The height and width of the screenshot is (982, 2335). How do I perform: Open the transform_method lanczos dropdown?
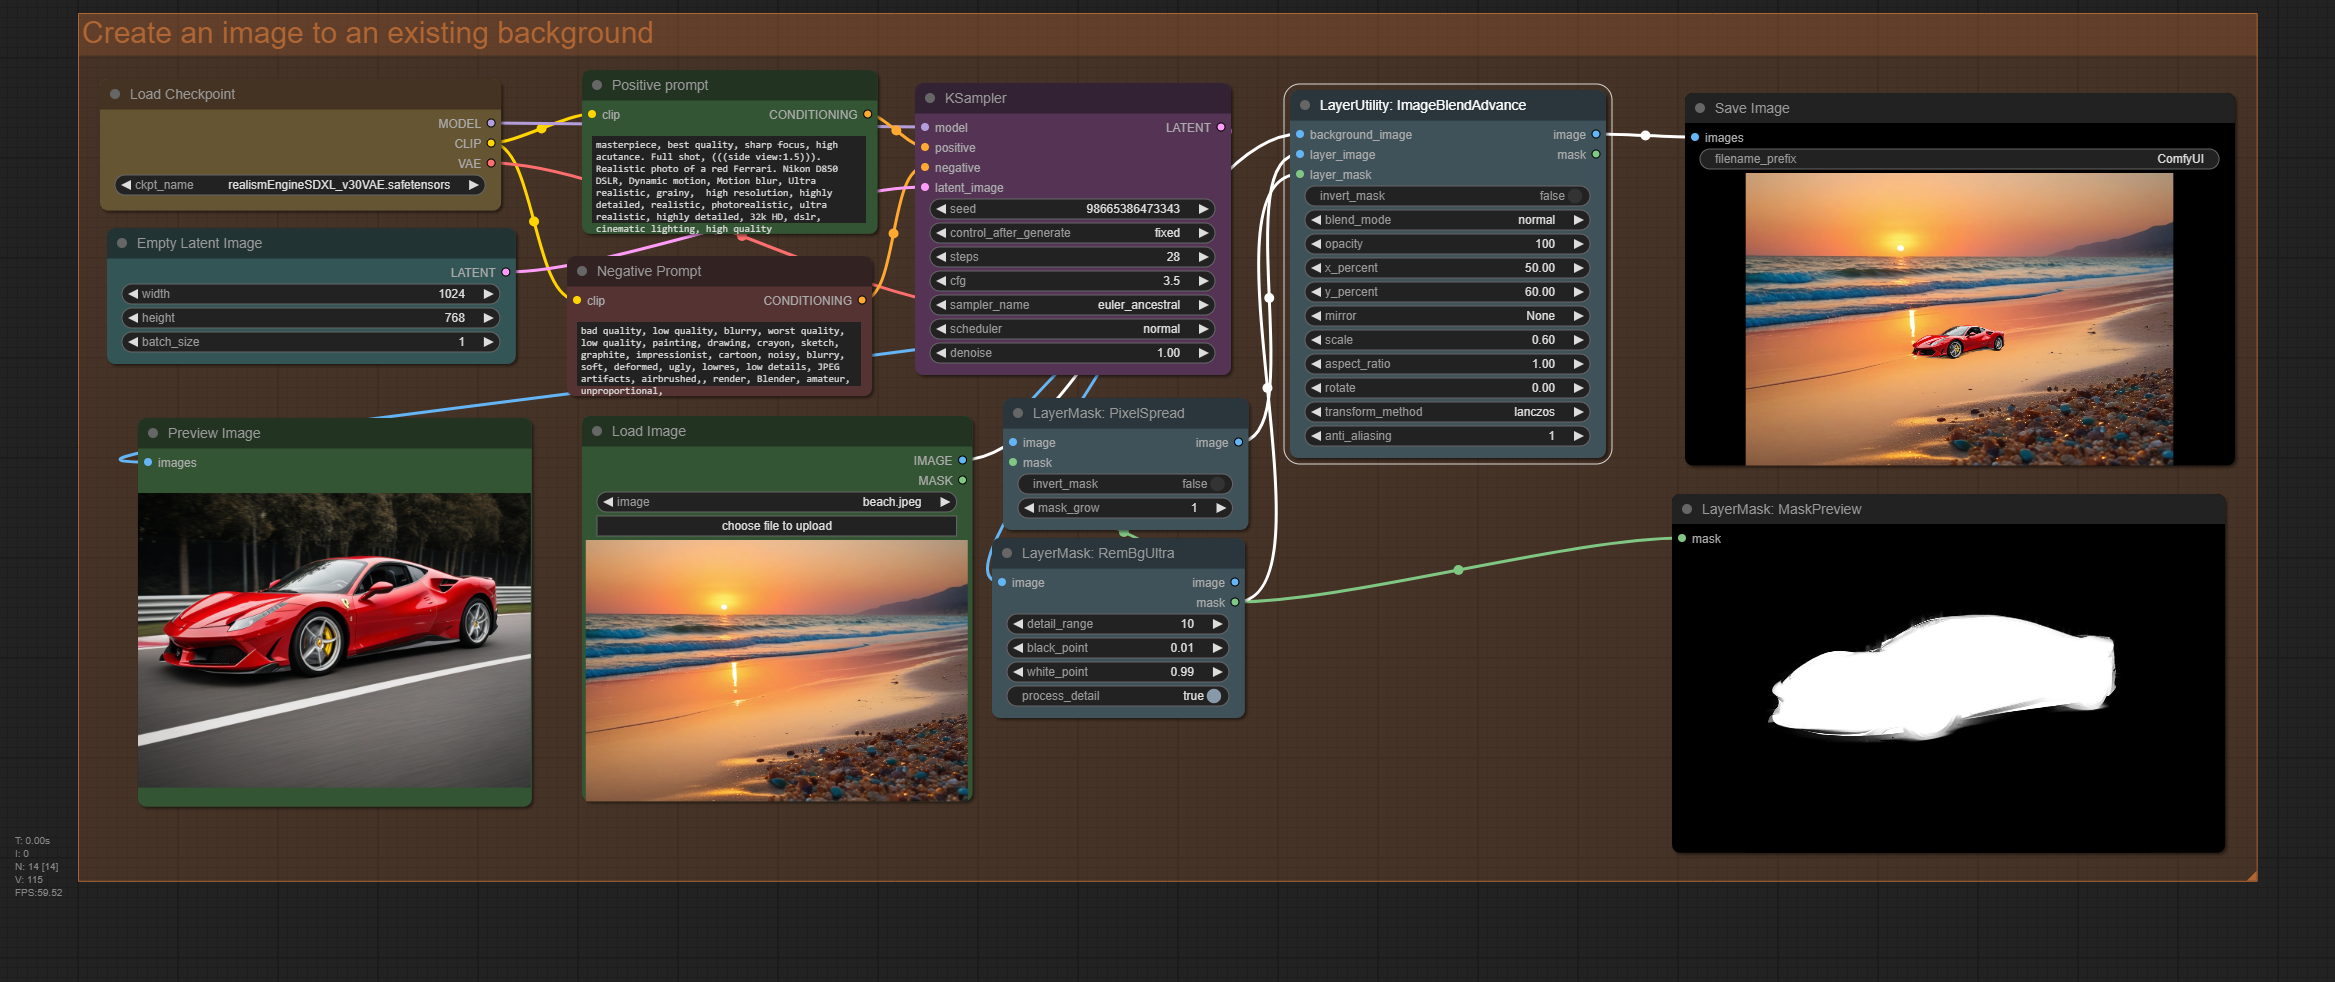1447,412
